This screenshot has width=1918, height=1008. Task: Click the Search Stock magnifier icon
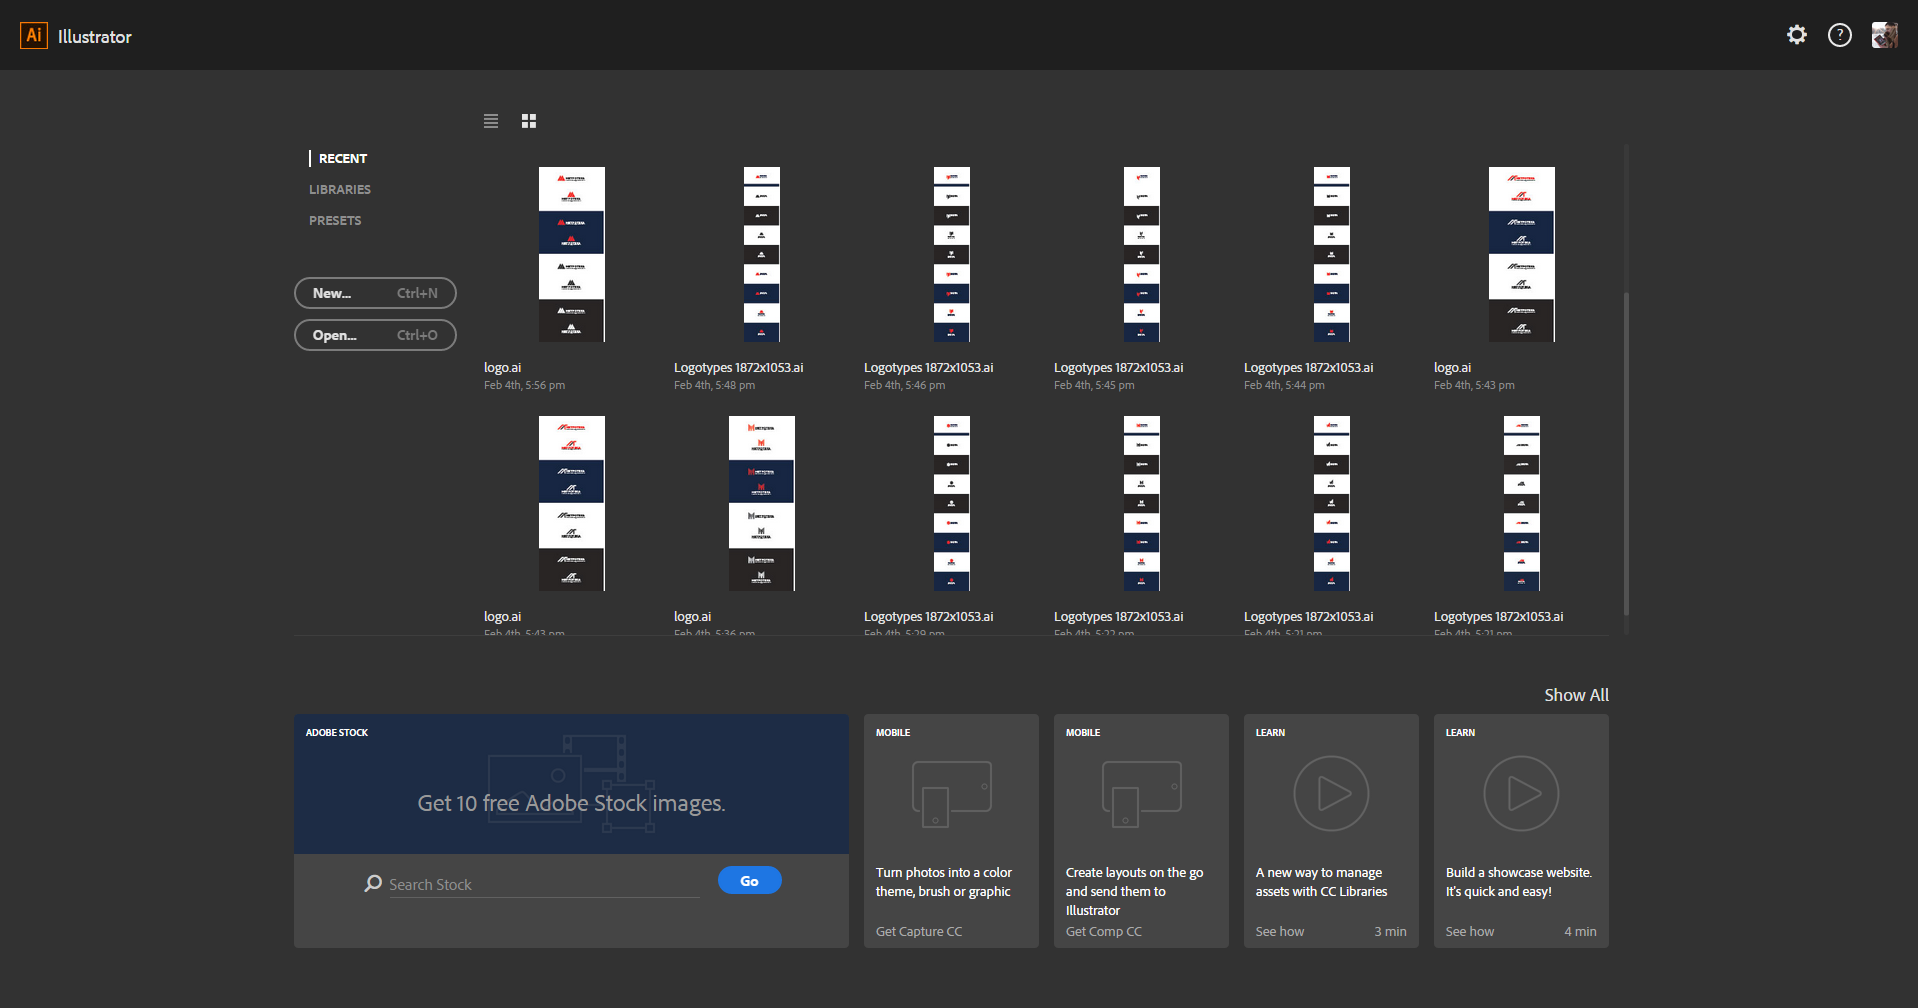[x=373, y=883]
